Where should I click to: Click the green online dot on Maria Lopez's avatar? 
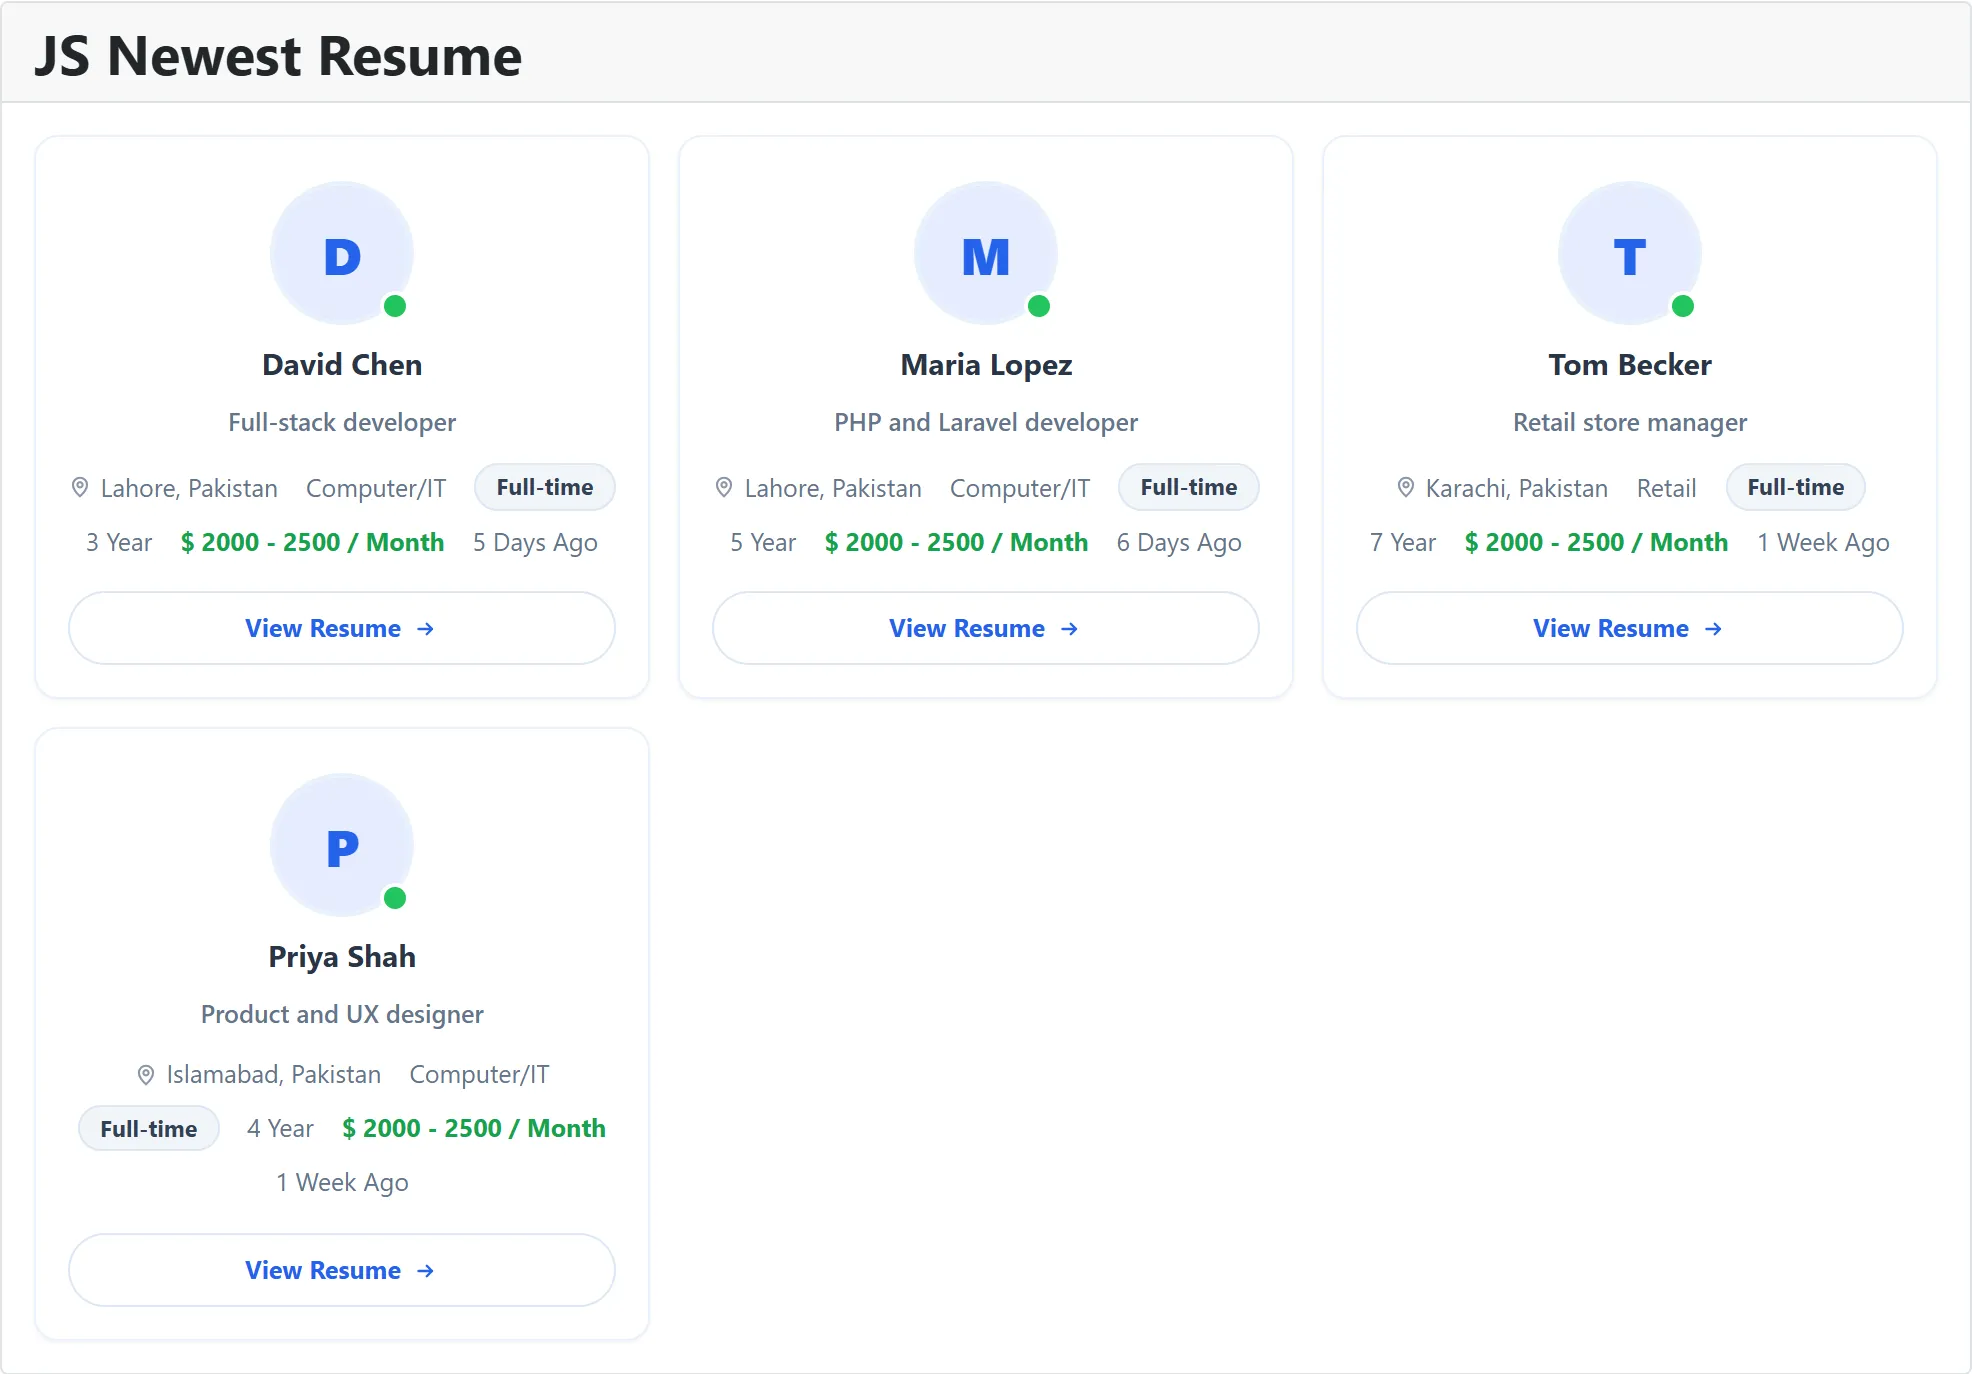click(x=1039, y=306)
